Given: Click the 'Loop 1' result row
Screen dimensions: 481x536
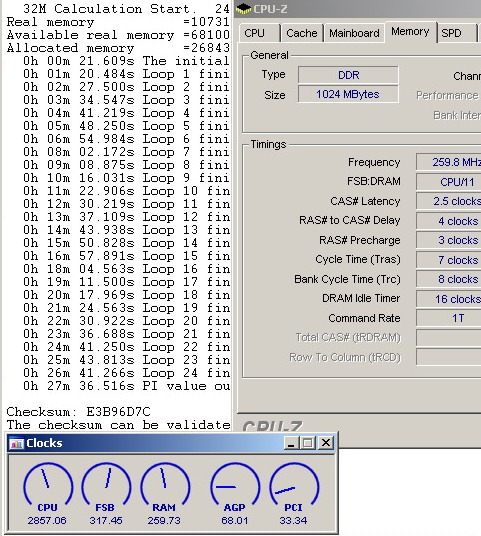Looking at the screenshot, I should (126, 74).
